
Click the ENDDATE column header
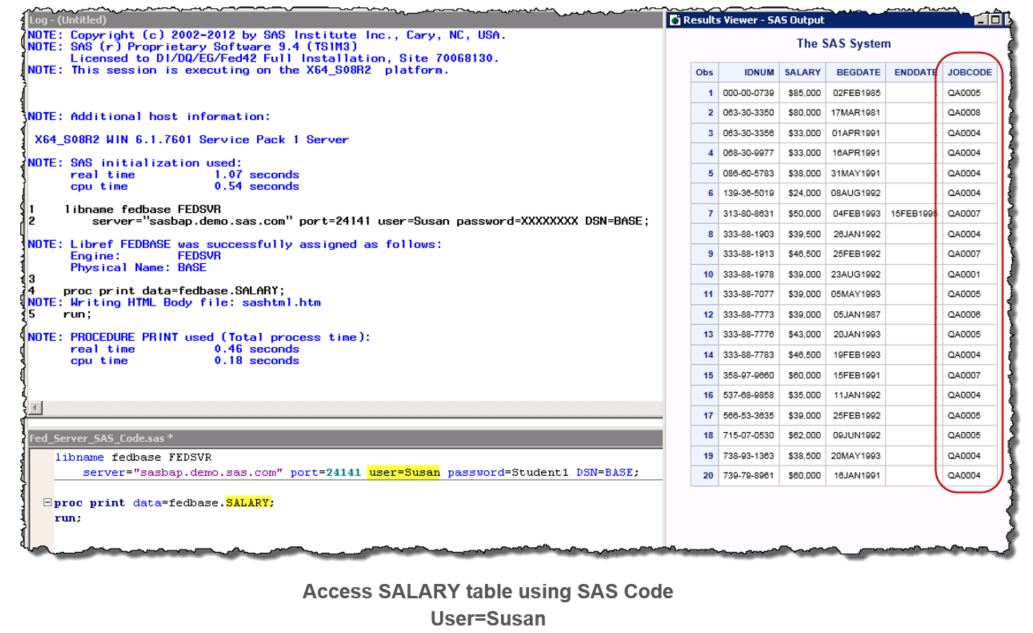tap(914, 72)
